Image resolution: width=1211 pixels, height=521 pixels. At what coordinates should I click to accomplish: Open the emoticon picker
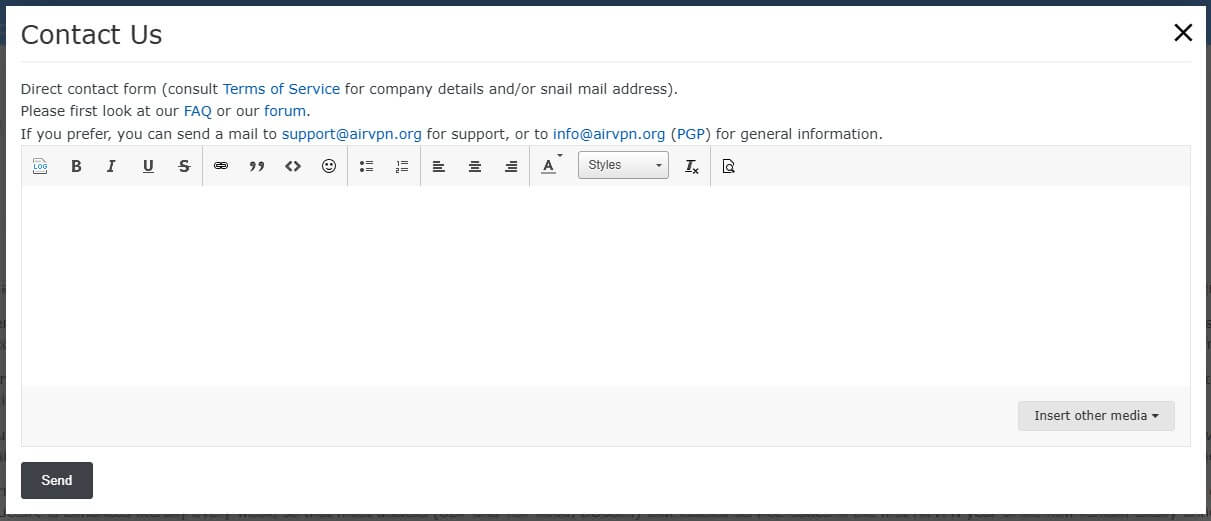tap(329, 167)
